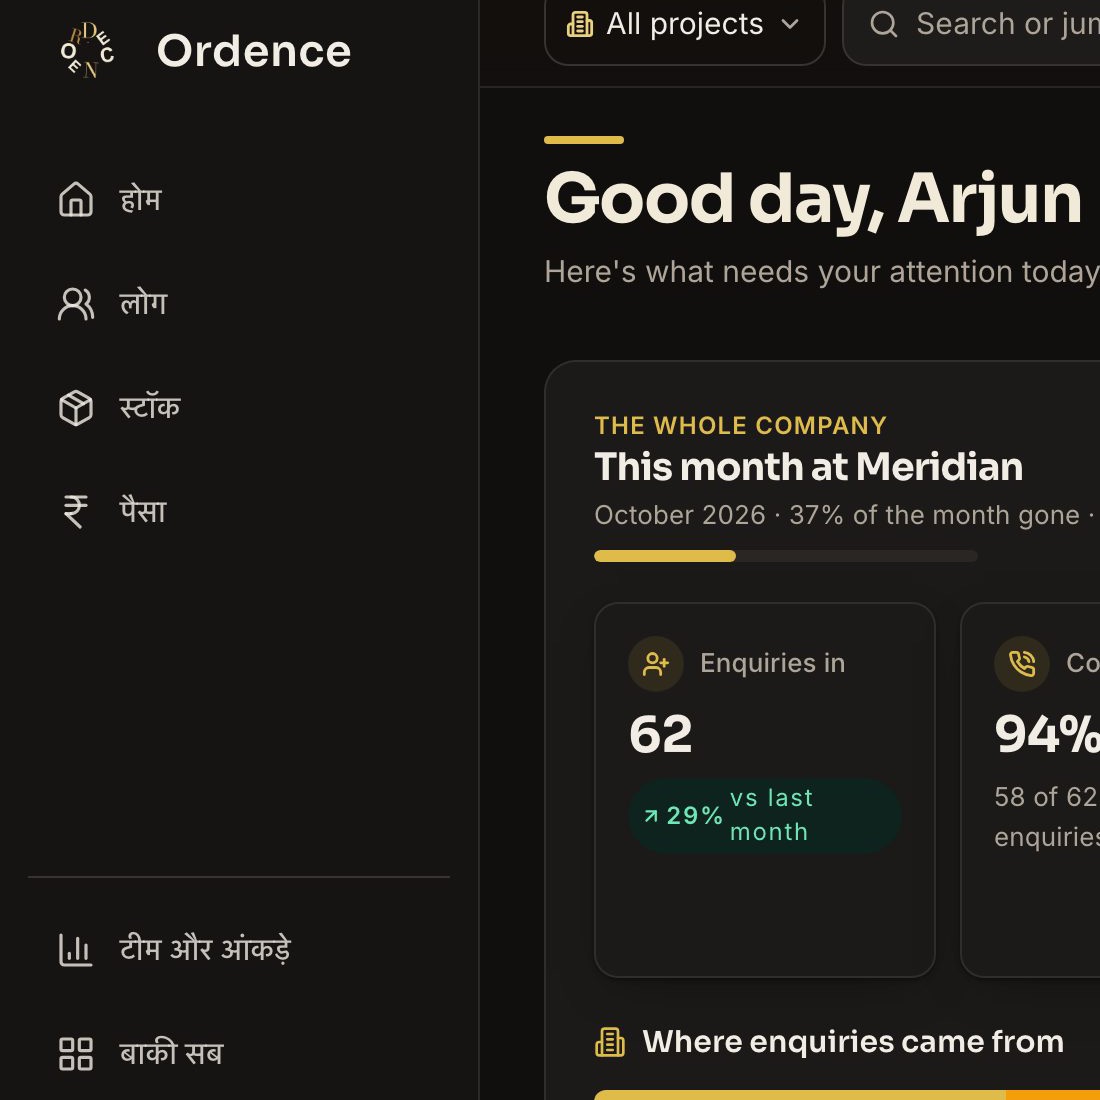
Task: Click the chevron next to All projects
Action: coord(790,24)
